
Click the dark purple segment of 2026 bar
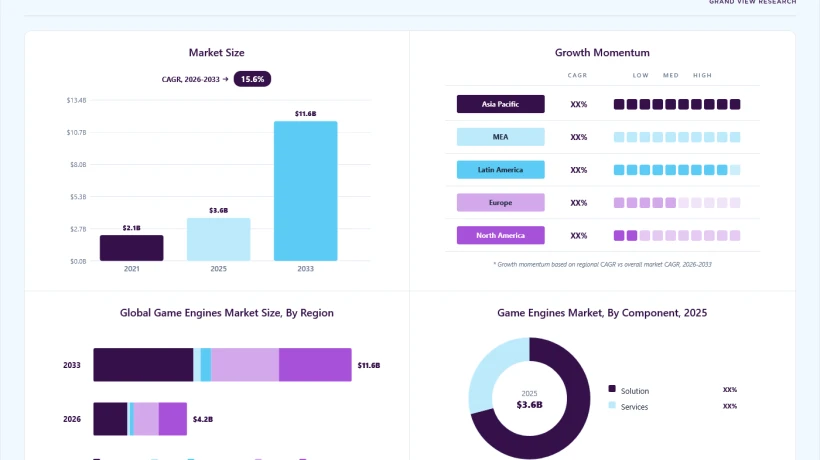pos(110,419)
